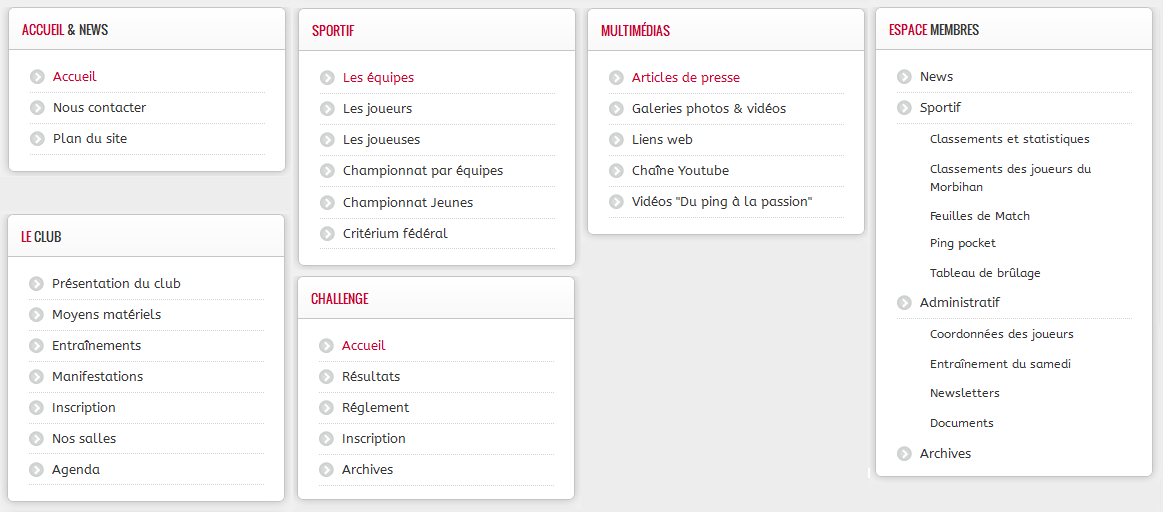
Task: Click the arrow icon next to Manifestations
Action: [x=36, y=377]
